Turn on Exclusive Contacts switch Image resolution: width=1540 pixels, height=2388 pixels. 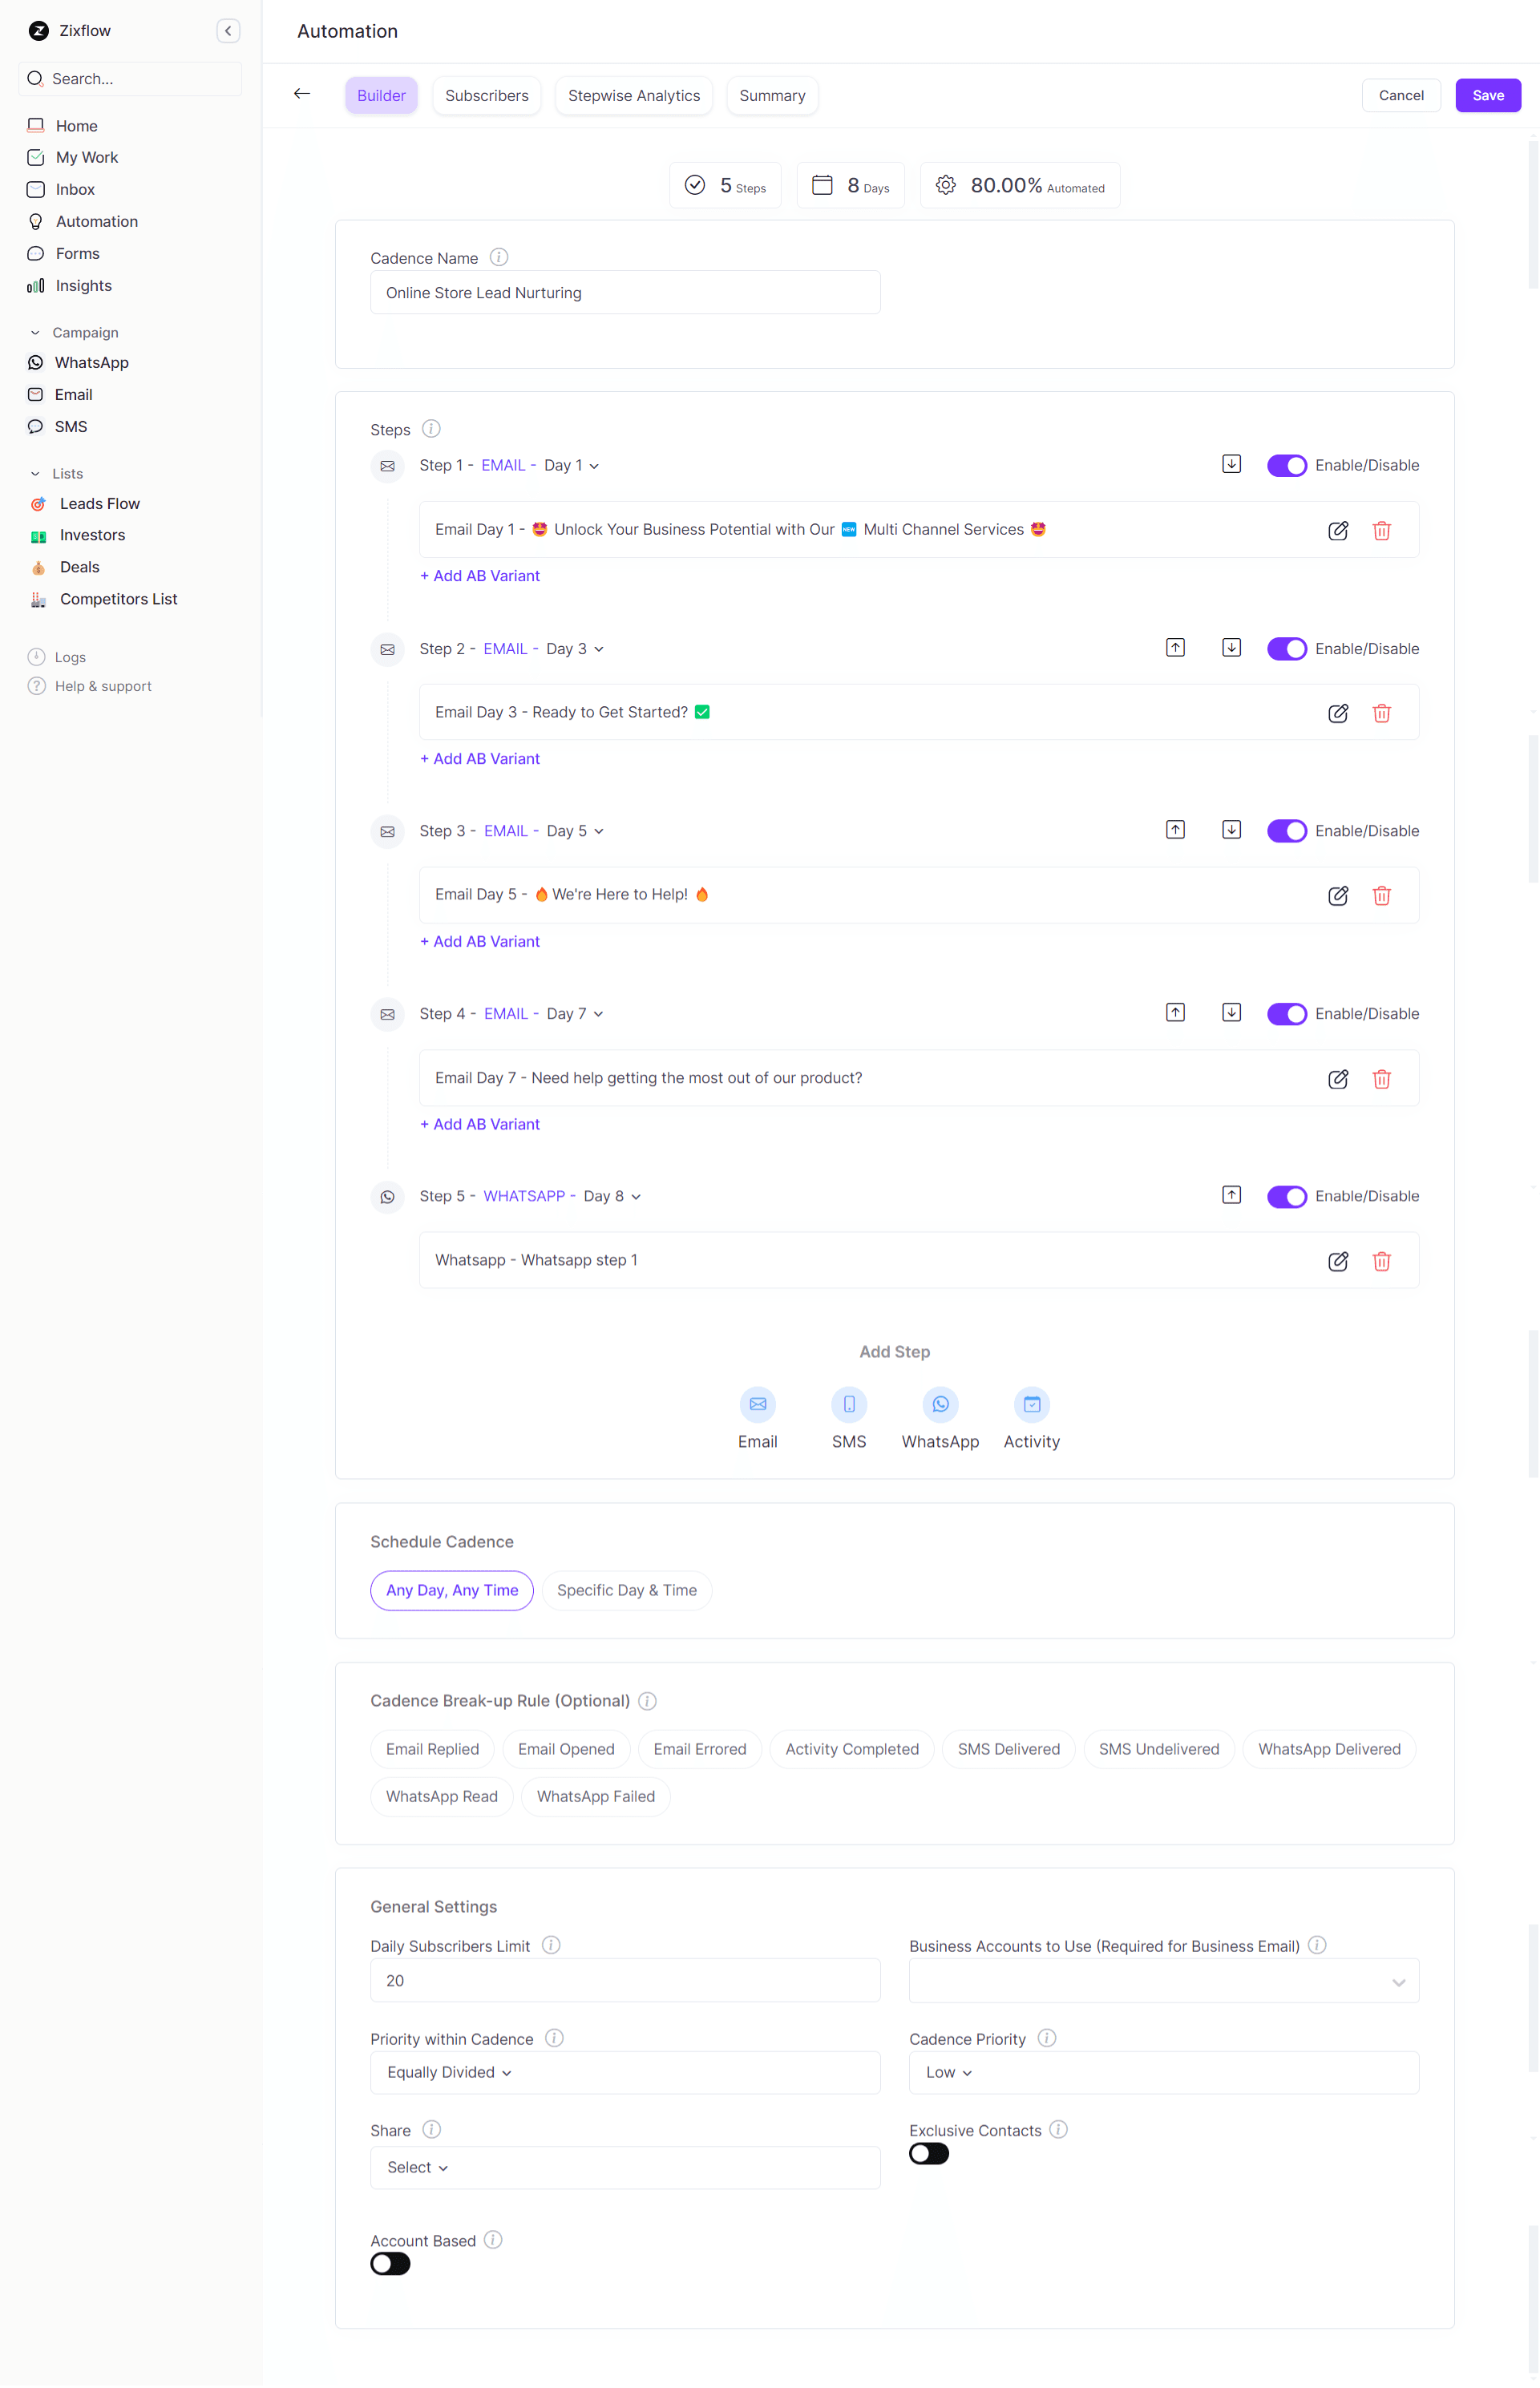click(928, 2154)
